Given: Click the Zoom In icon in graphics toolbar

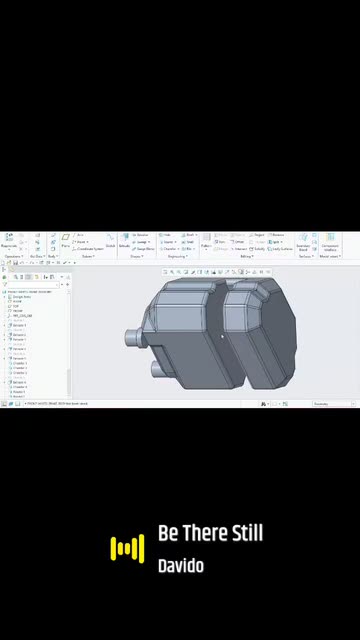Looking at the screenshot, I should [172, 272].
